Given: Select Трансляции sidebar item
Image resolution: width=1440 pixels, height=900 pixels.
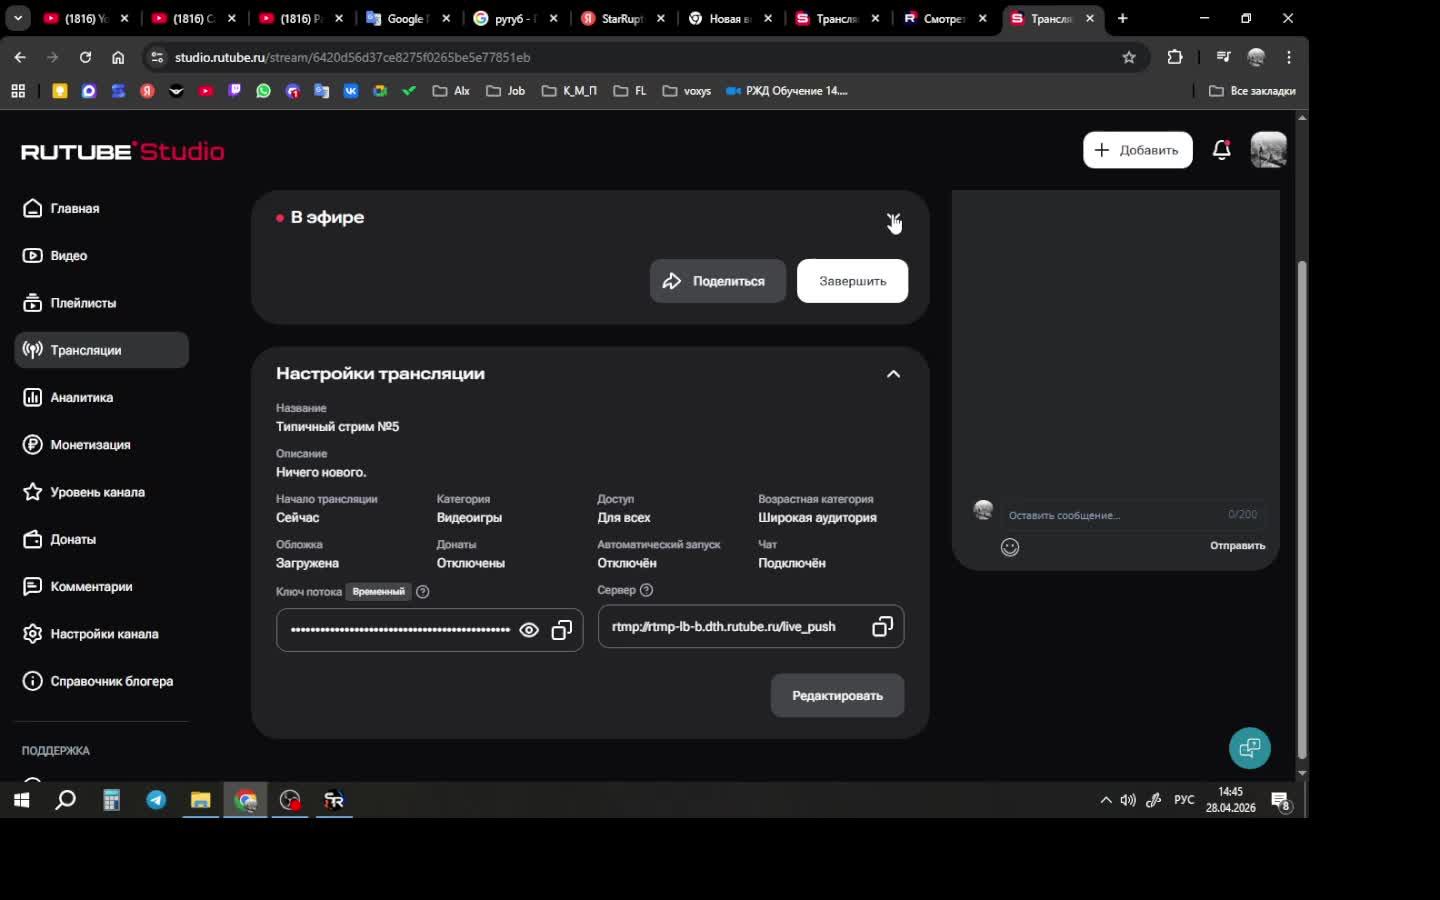Looking at the screenshot, I should pos(101,350).
